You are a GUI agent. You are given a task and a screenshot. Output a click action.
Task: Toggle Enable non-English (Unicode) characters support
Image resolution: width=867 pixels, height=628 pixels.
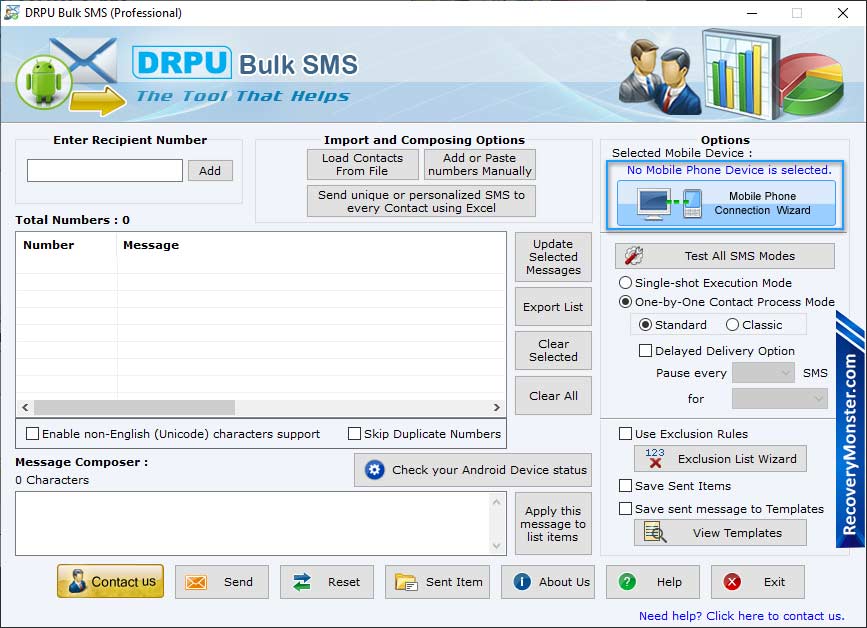click(33, 433)
